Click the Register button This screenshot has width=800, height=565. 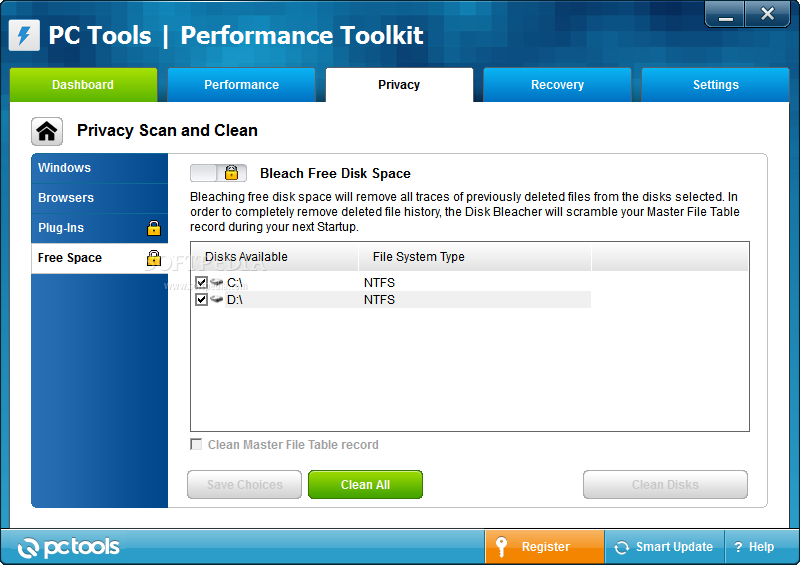(544, 547)
